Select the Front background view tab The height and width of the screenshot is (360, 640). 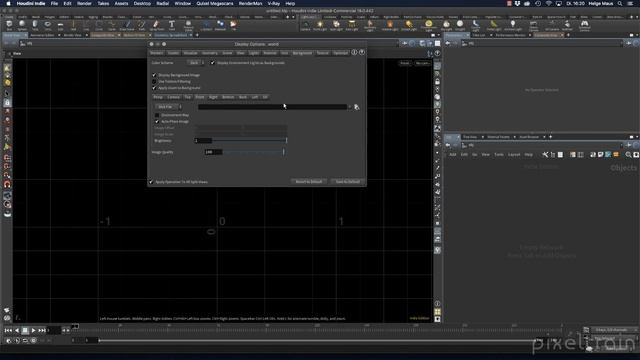click(x=200, y=97)
